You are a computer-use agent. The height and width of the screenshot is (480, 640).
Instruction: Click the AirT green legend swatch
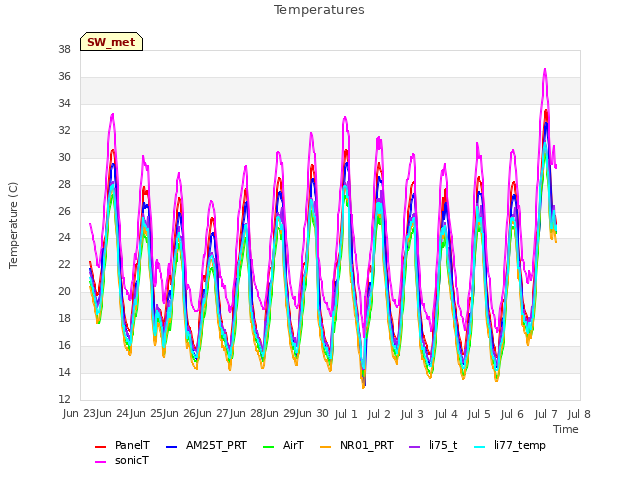pyautogui.click(x=269, y=447)
